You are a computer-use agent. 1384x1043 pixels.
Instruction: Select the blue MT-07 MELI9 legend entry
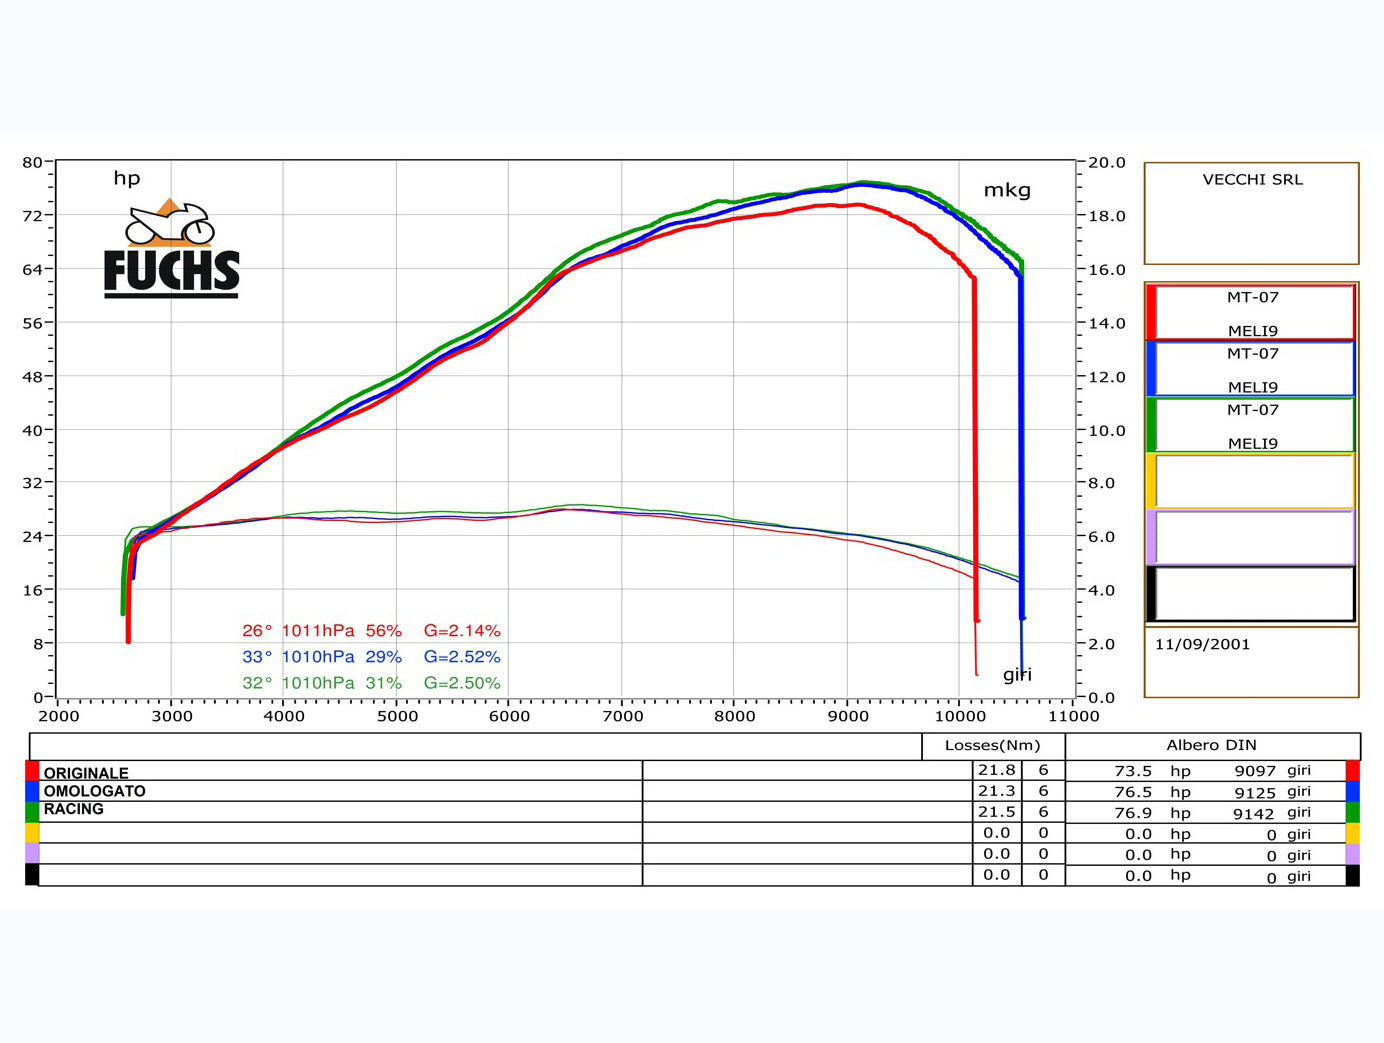click(1252, 369)
